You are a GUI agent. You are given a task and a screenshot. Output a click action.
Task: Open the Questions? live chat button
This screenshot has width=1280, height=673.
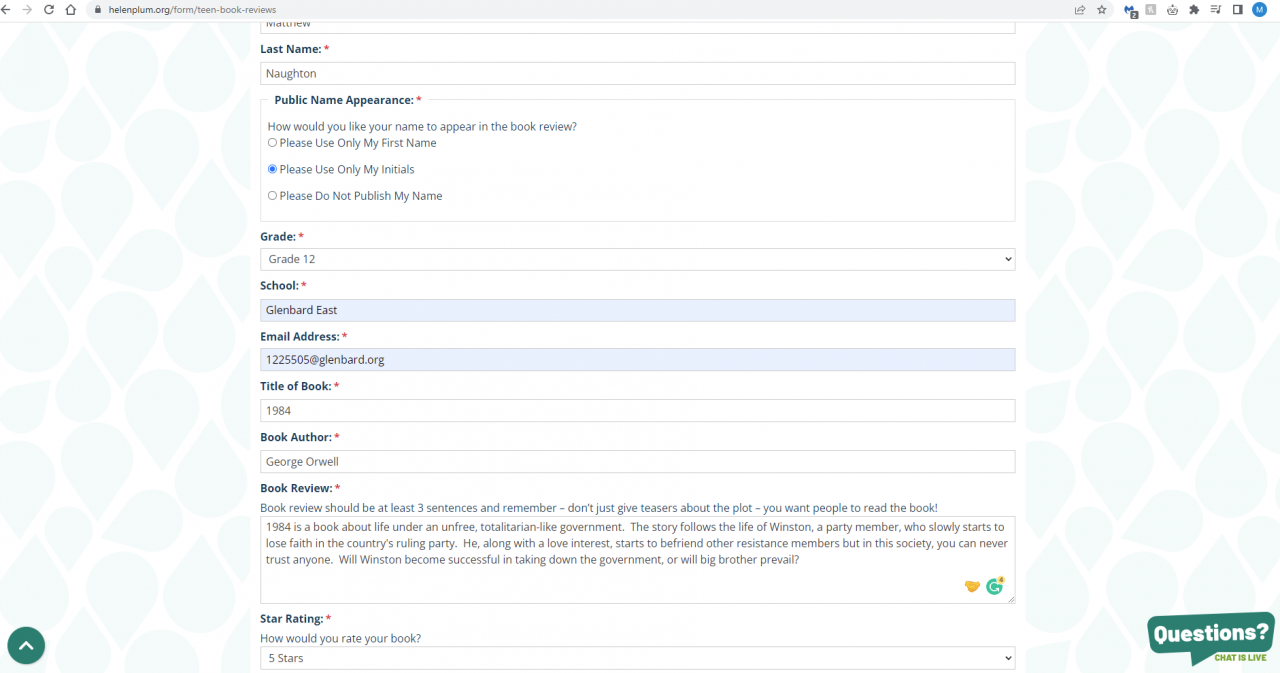click(1211, 638)
